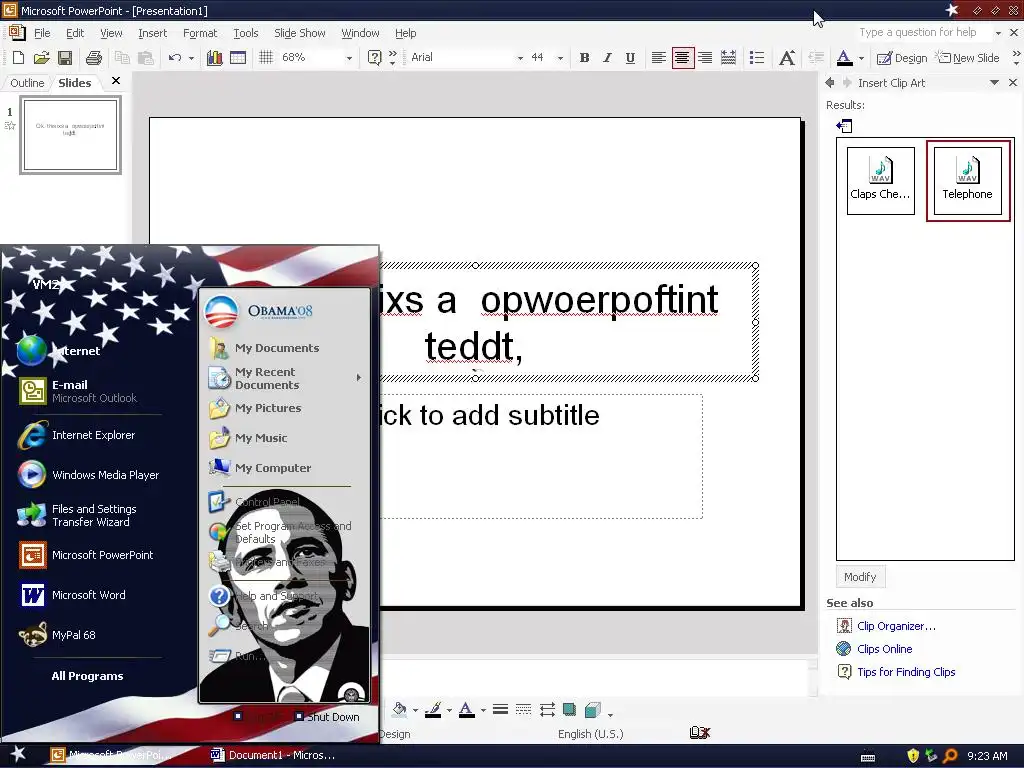Open the Format menu
This screenshot has height=768, width=1024.
click(200, 33)
